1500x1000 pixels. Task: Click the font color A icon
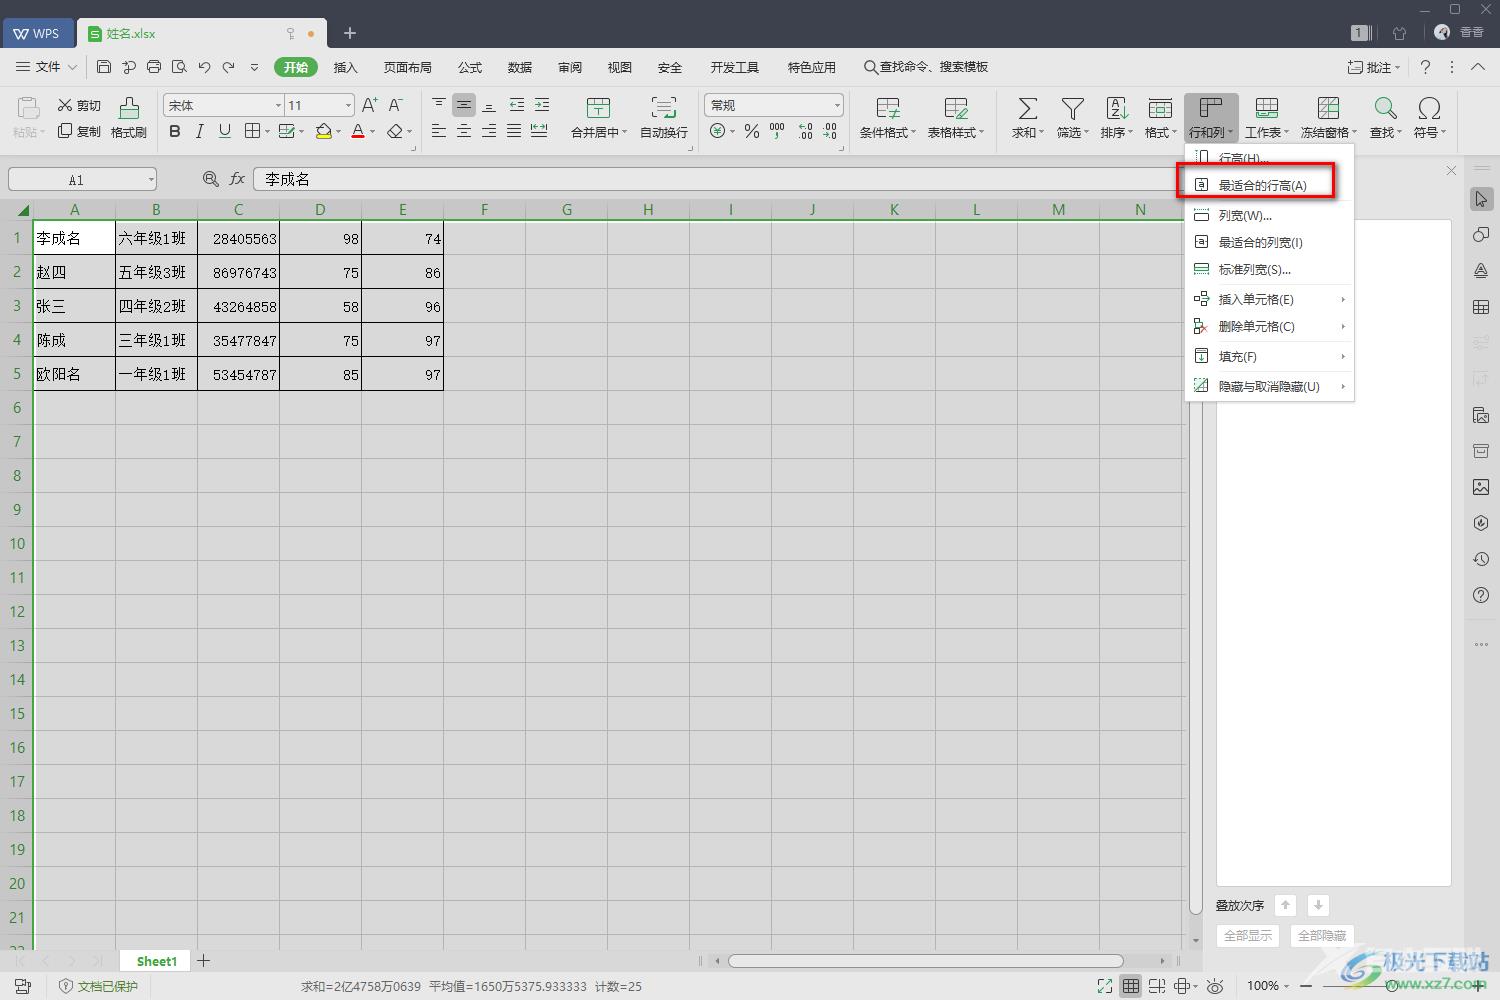point(358,131)
